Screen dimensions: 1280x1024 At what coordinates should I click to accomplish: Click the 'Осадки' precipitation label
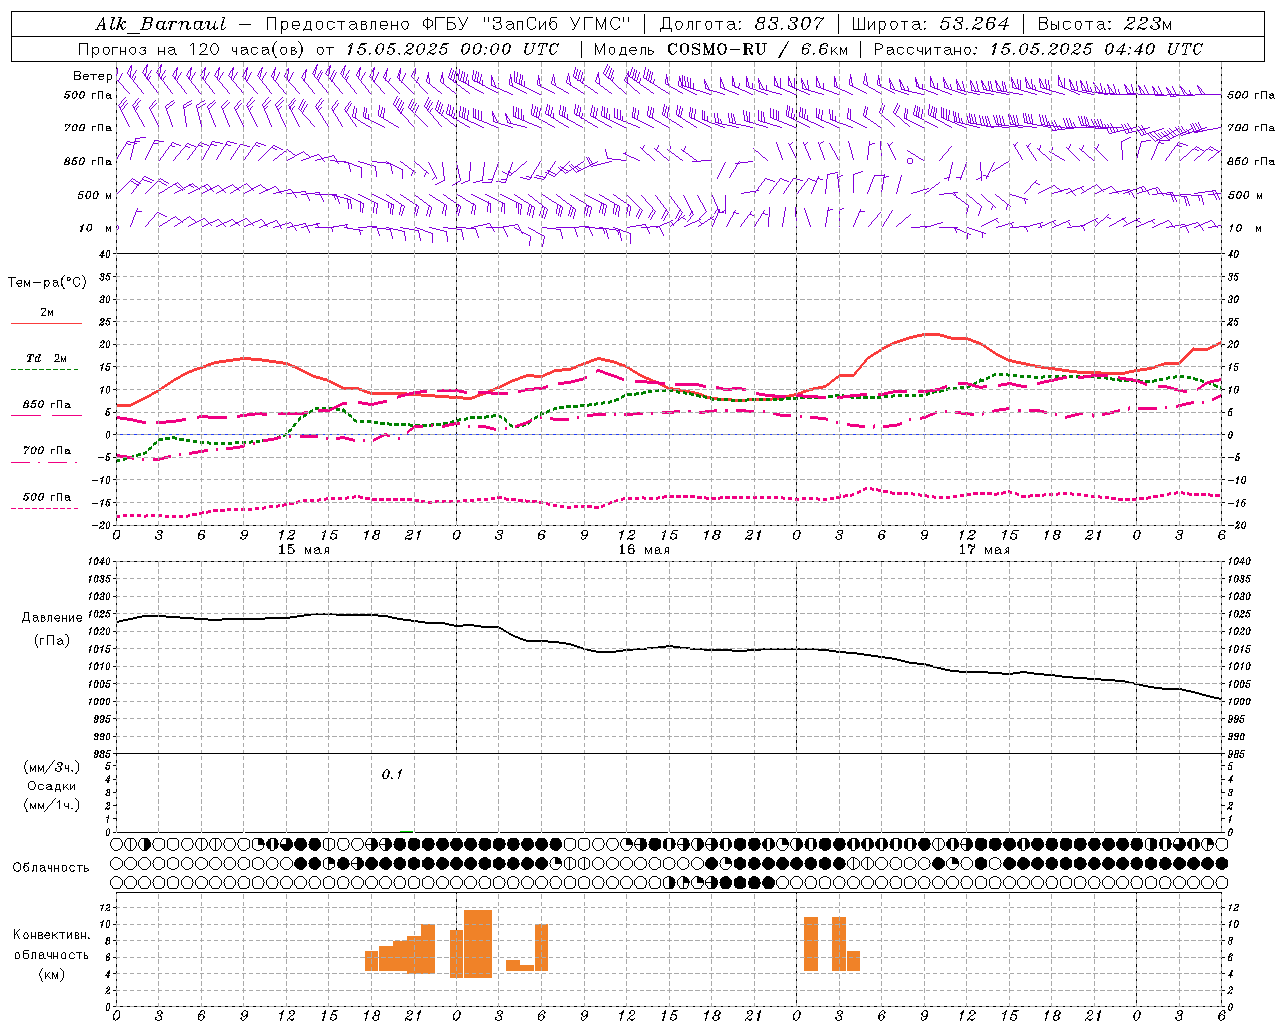coord(52,786)
